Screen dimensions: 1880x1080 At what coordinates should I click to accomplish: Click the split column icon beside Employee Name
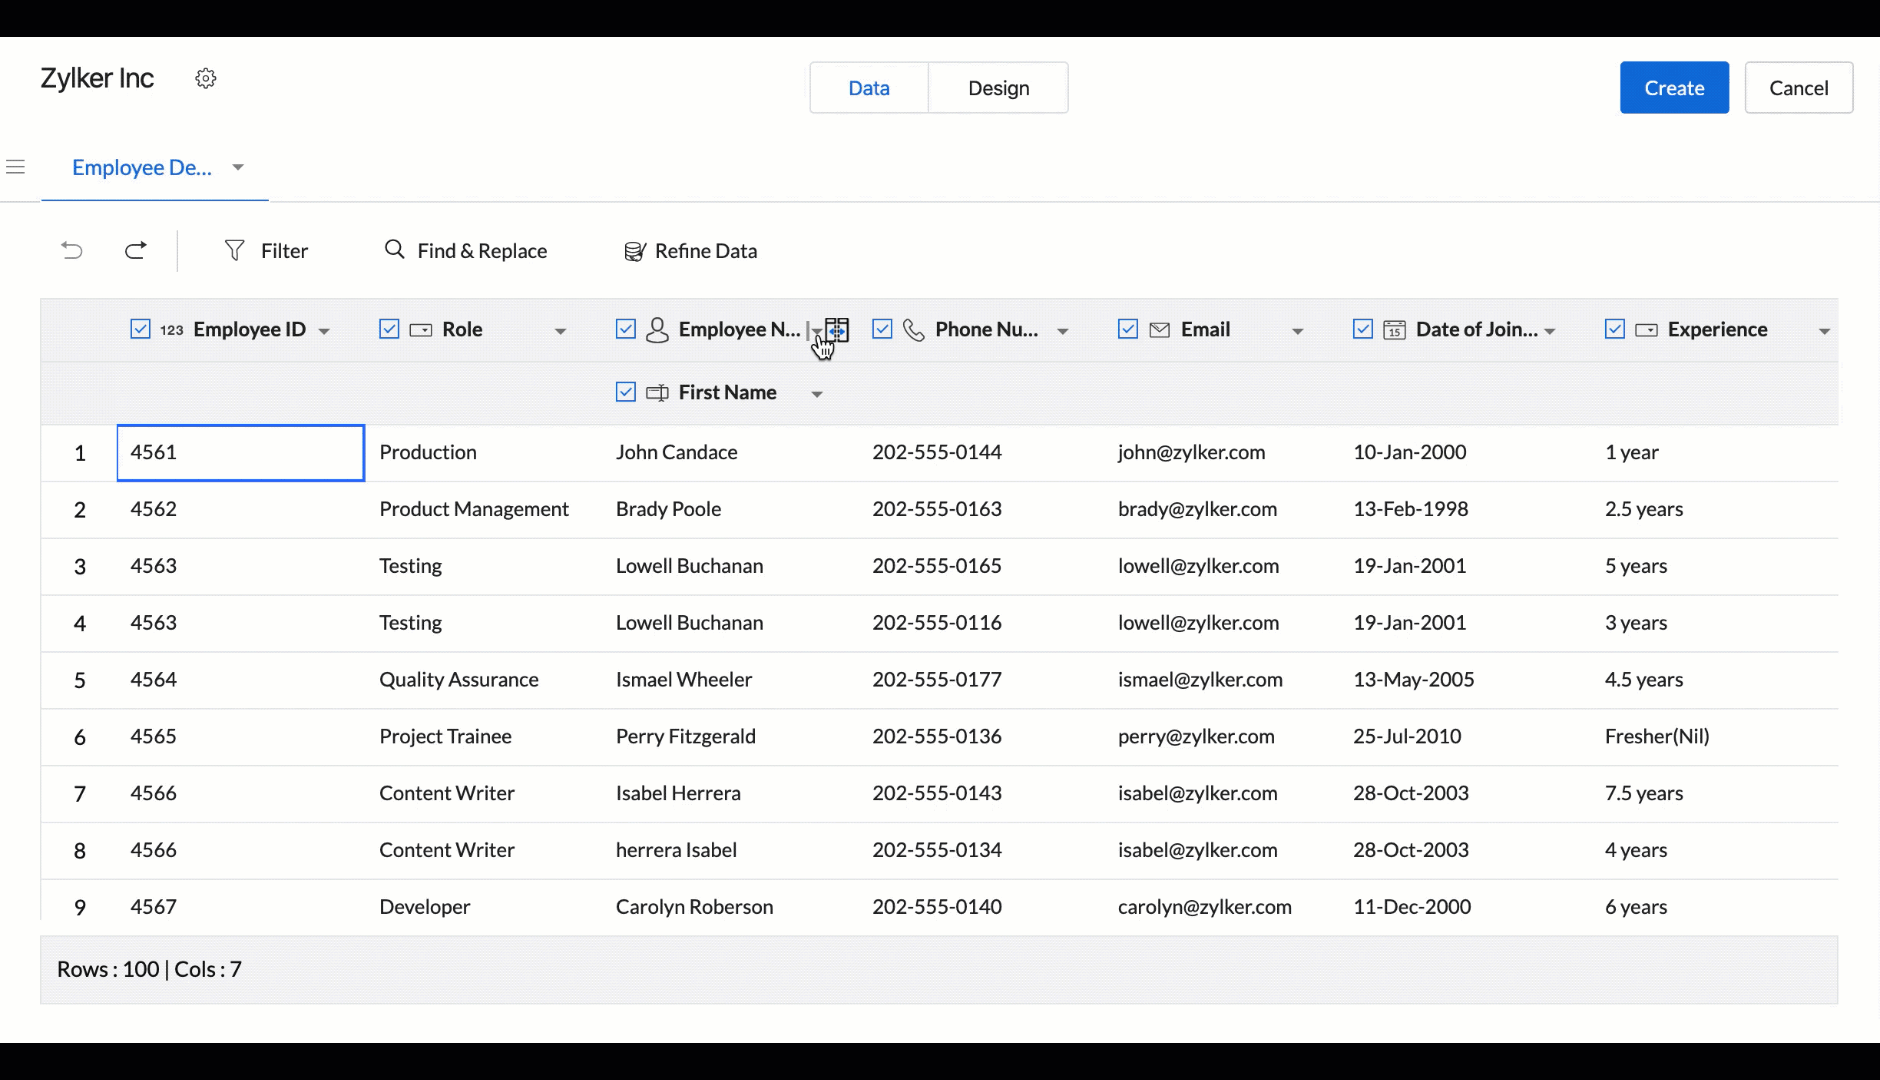click(838, 329)
